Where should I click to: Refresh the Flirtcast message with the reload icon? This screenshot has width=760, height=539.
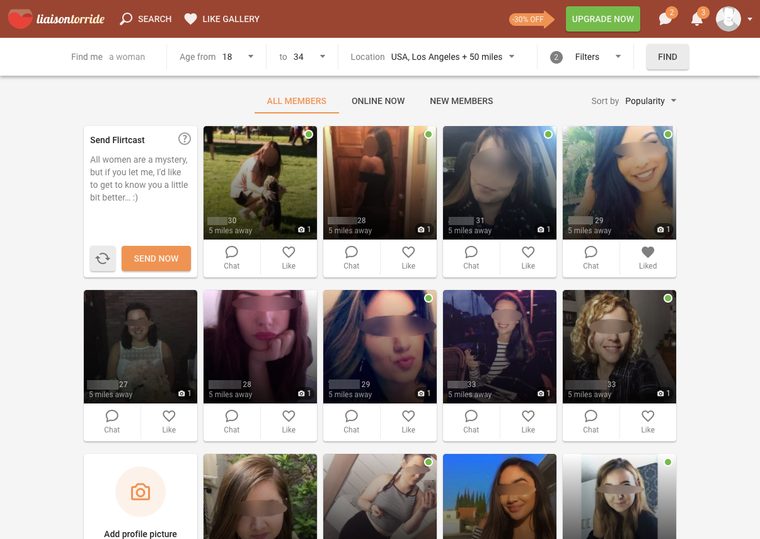pyautogui.click(x=103, y=258)
